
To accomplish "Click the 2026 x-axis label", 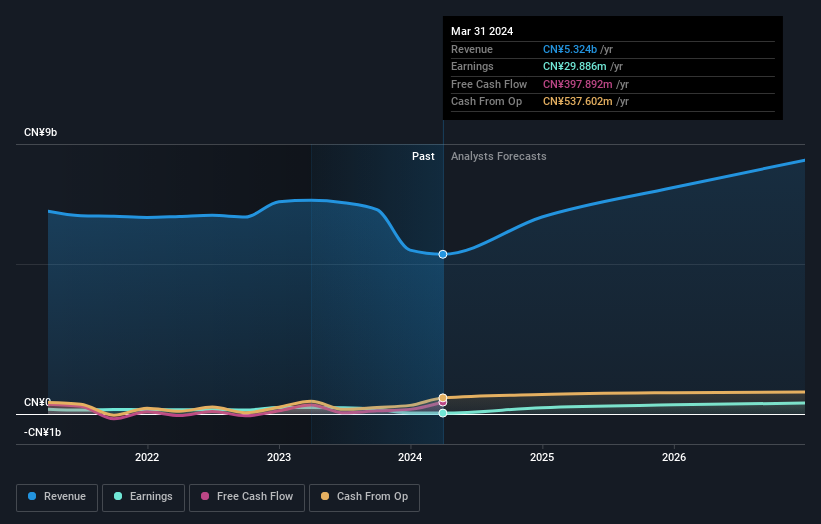I will [674, 458].
